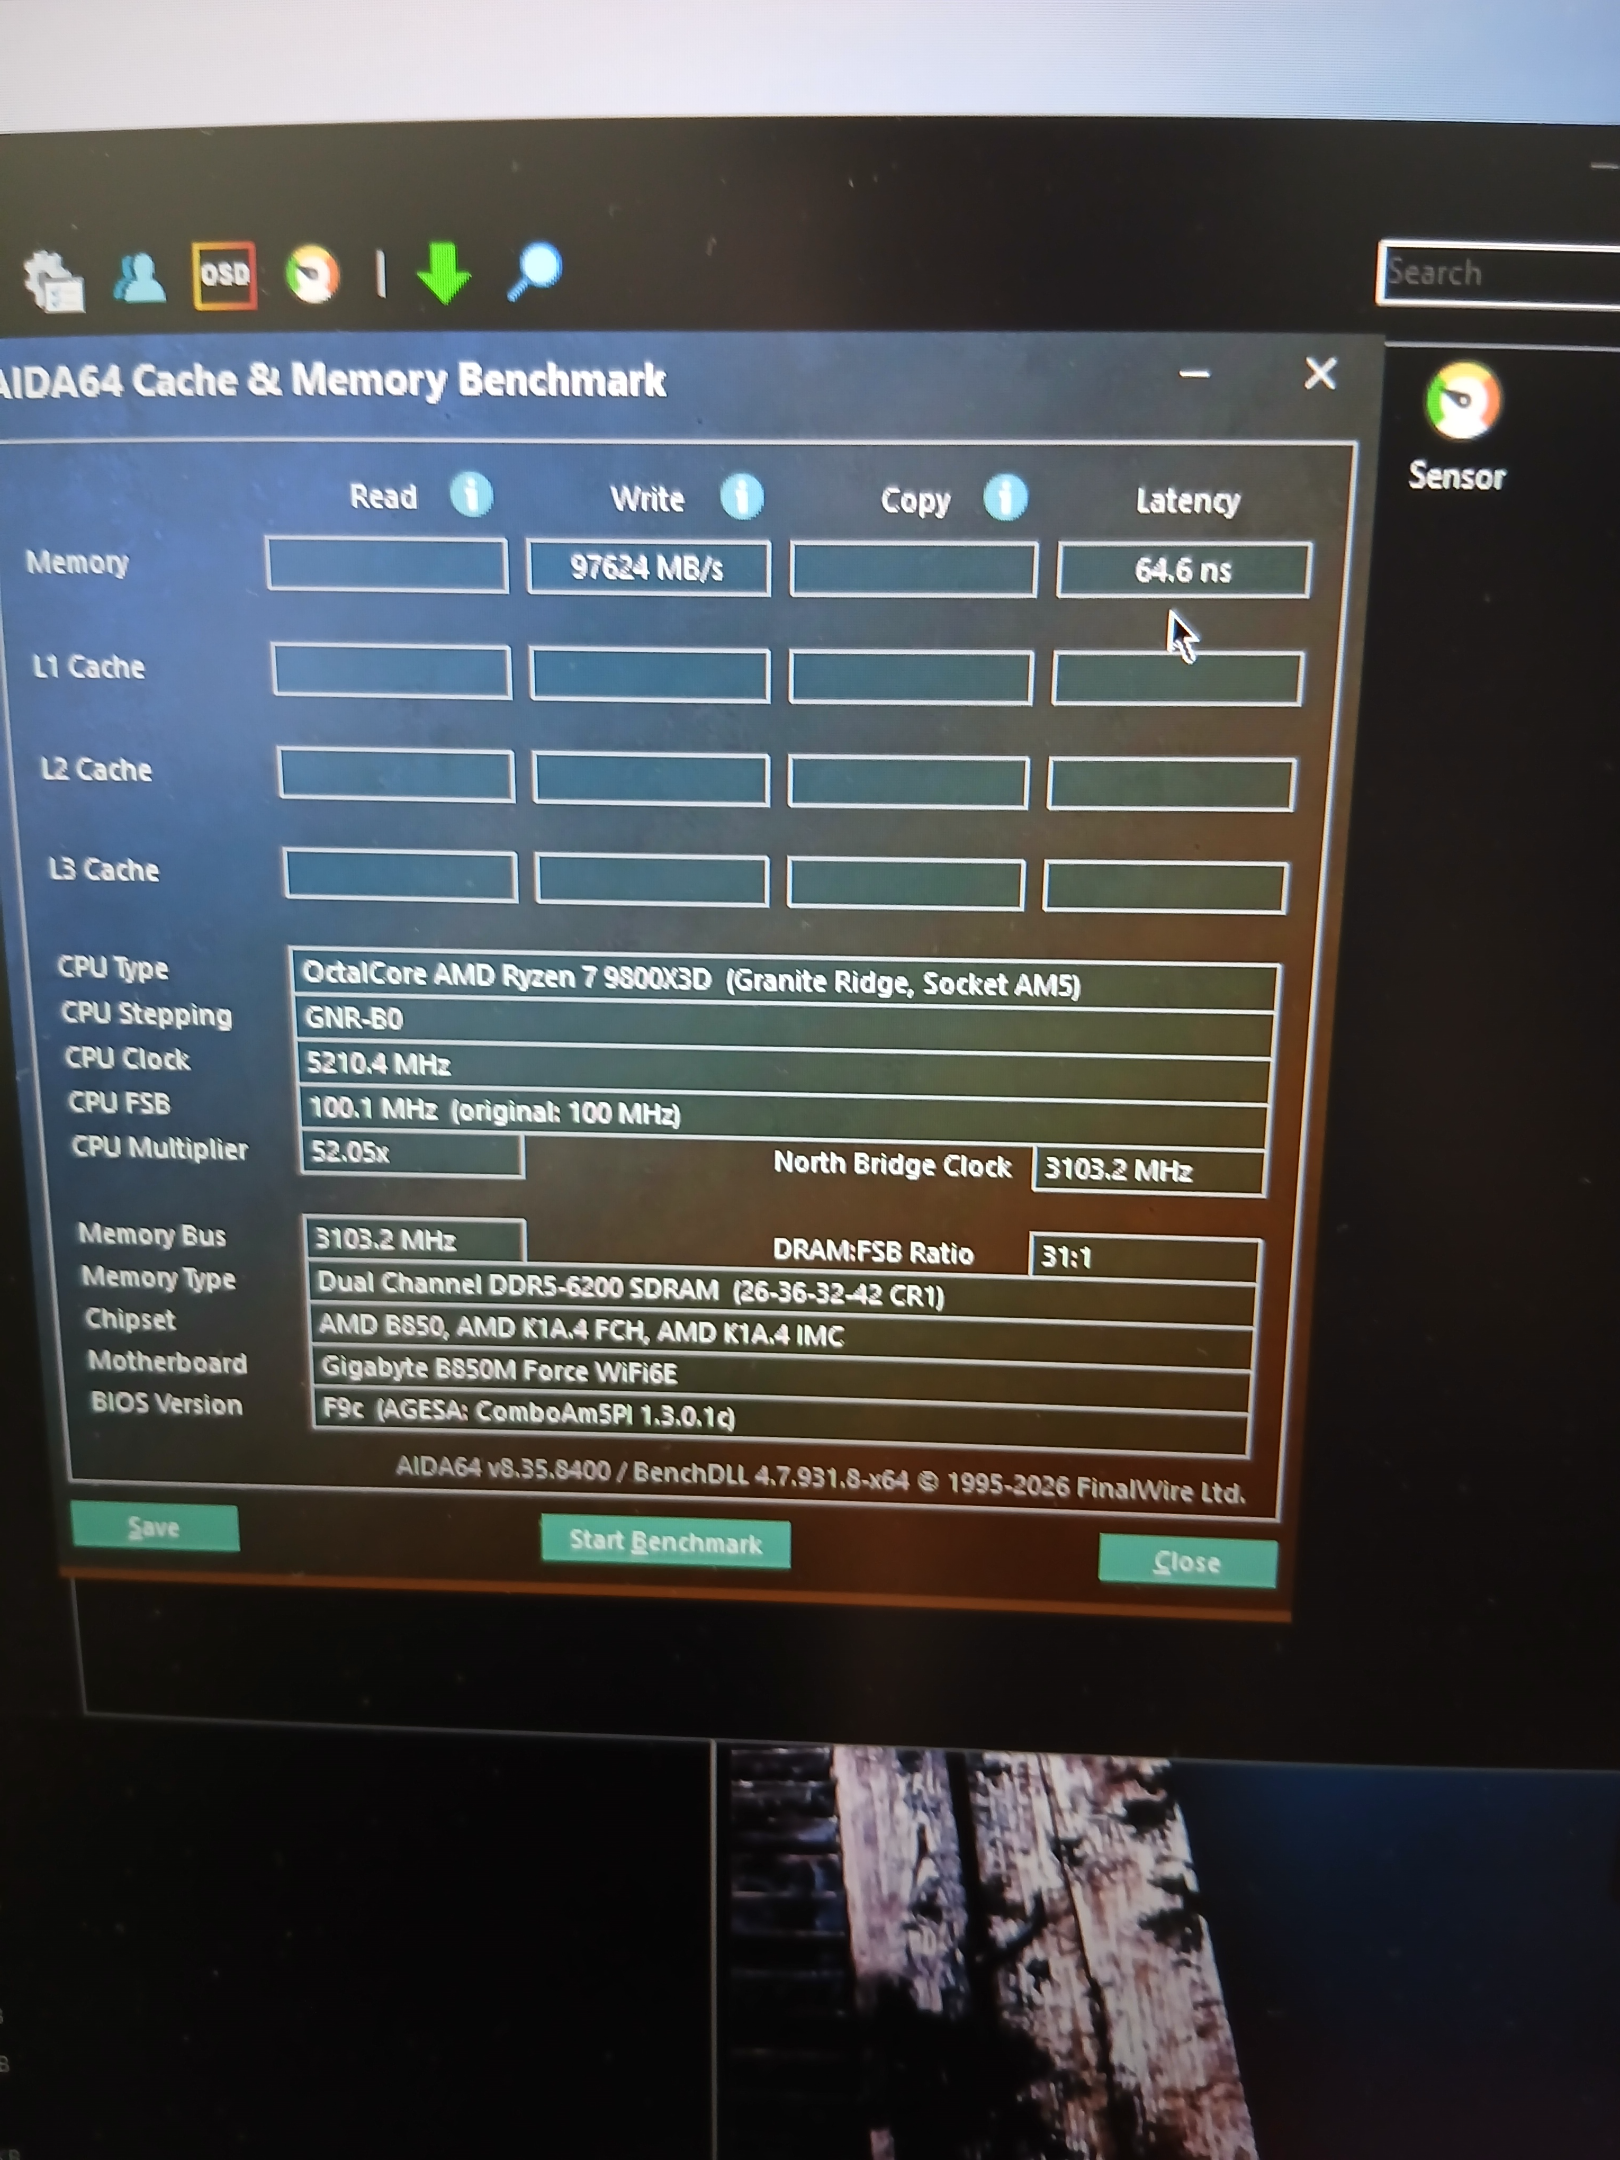Screen dimensions: 1620x2160
Task: Click the green download arrow icon
Action: [443, 272]
